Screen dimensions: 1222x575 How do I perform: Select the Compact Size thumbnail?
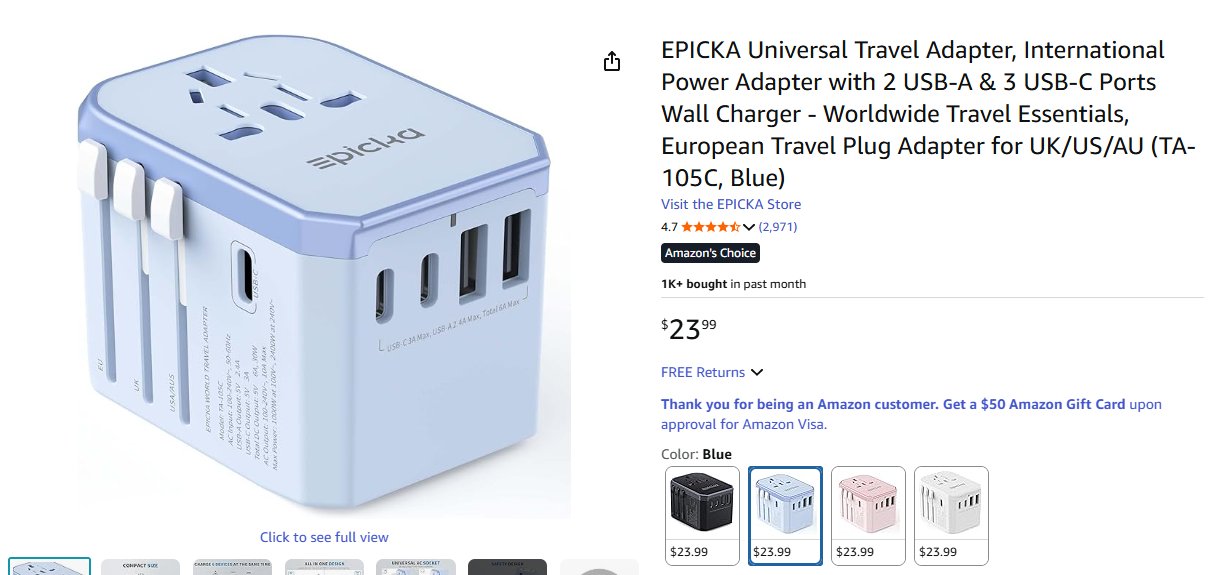coord(141,567)
